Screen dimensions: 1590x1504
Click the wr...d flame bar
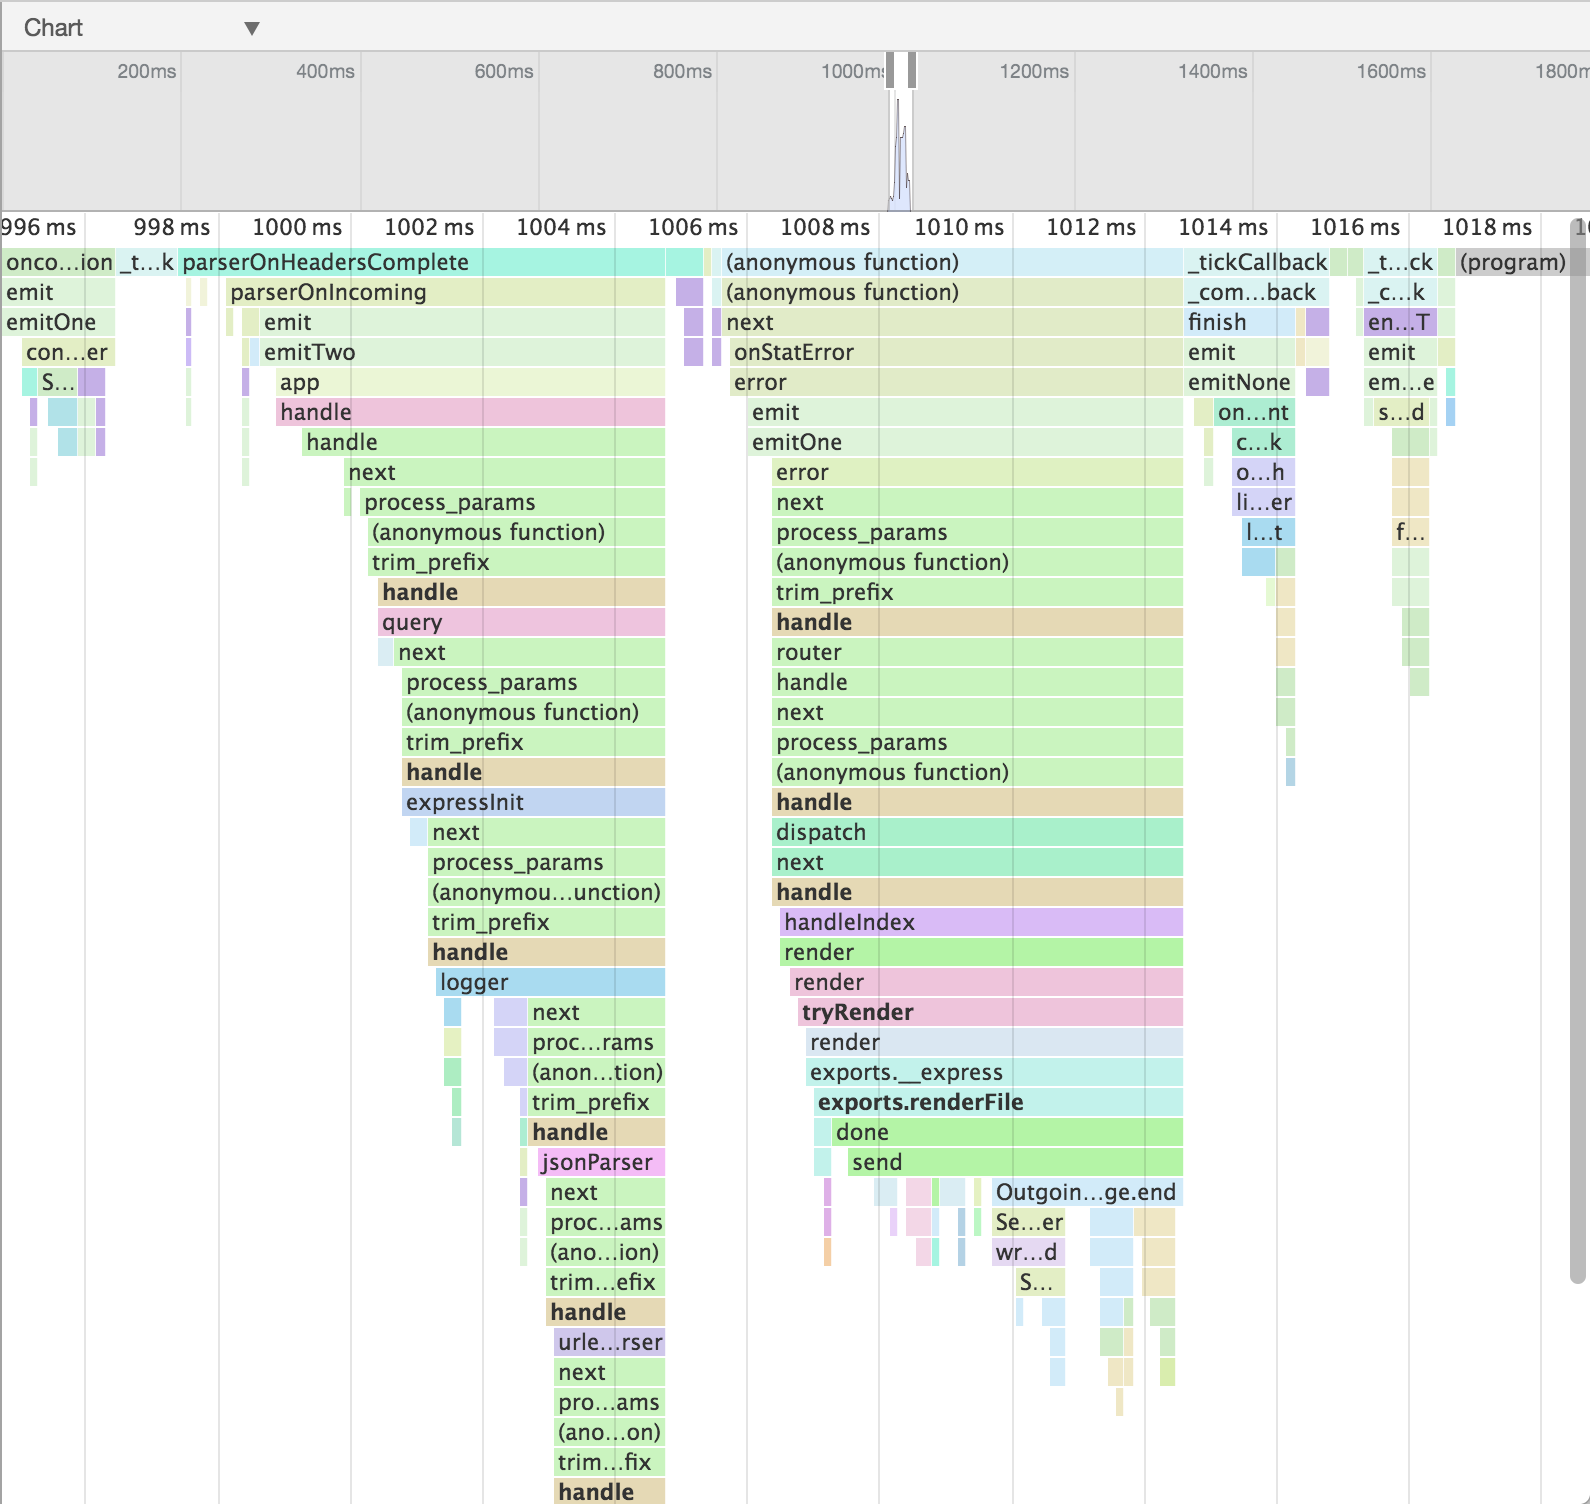[x=1029, y=1252]
